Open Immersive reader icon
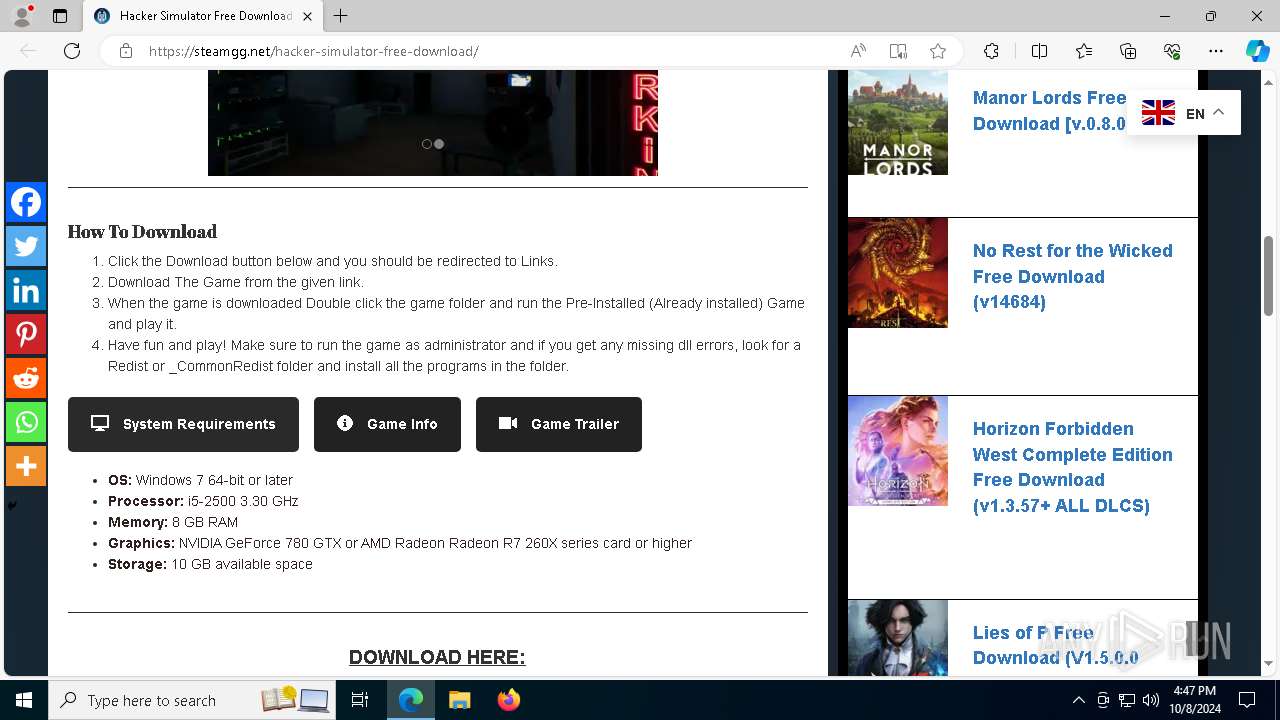The height and width of the screenshot is (720, 1280). point(898,51)
